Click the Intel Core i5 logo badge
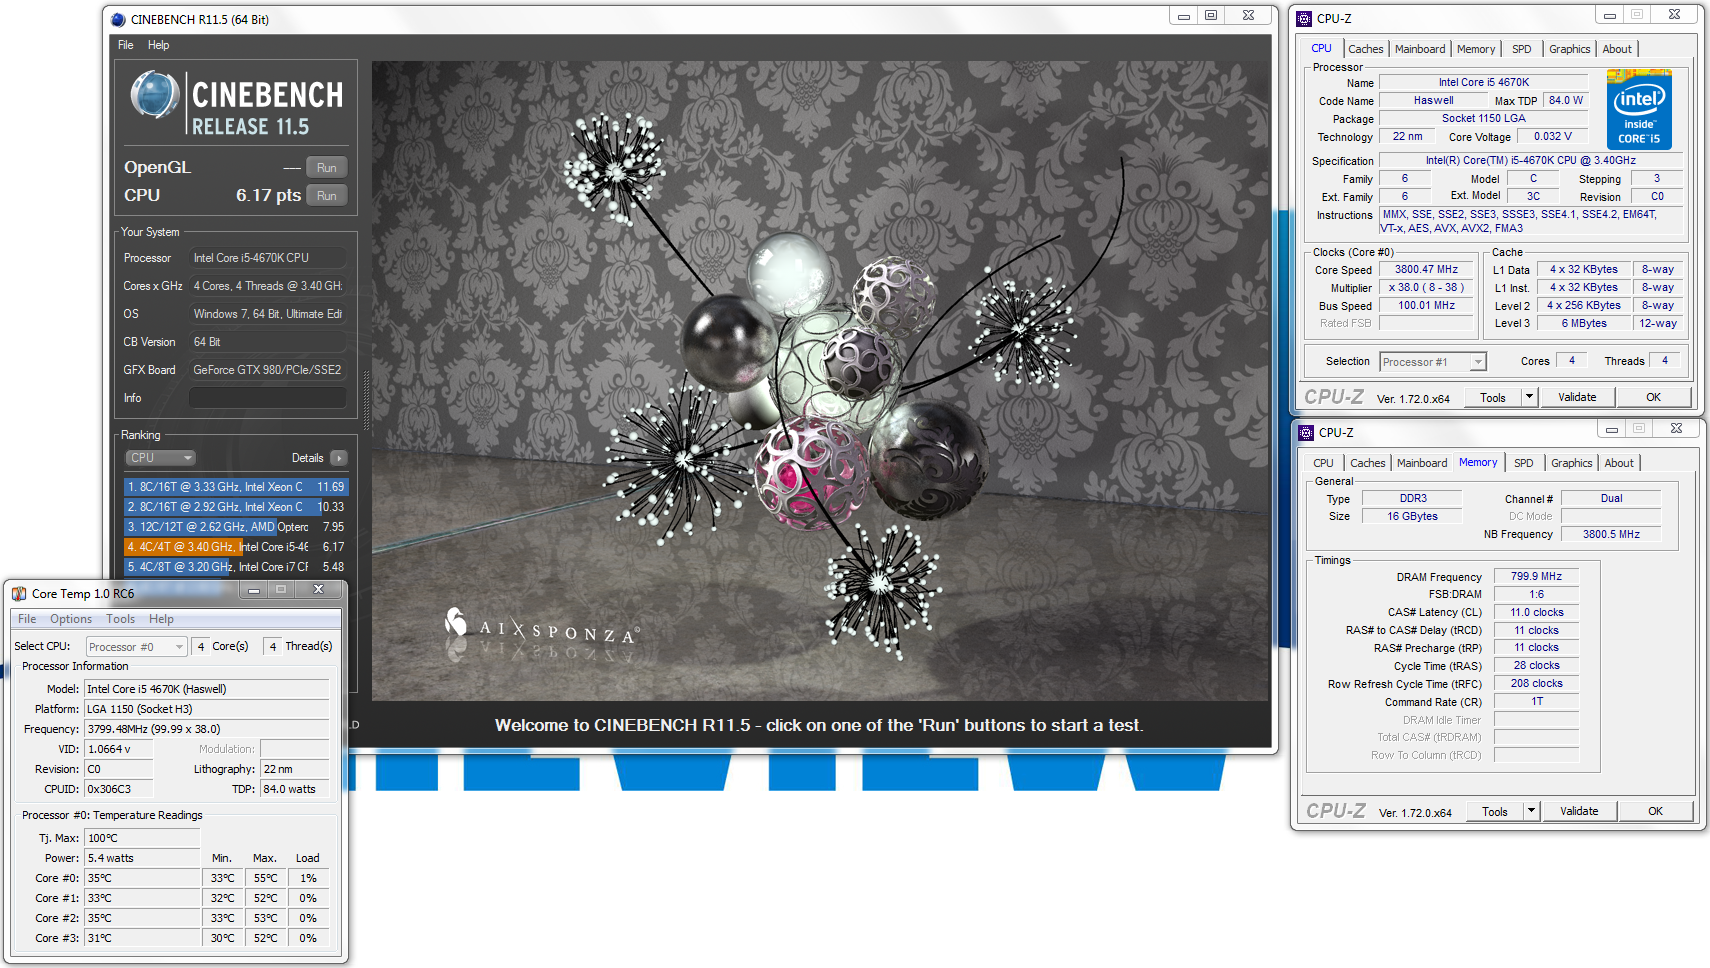 coord(1639,109)
